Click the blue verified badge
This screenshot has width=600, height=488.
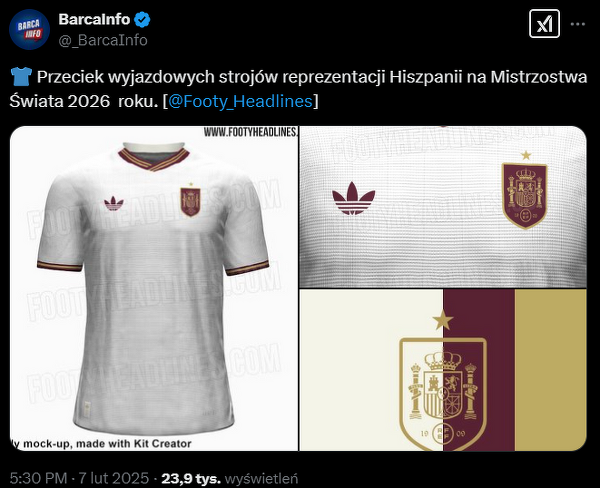pos(142,20)
